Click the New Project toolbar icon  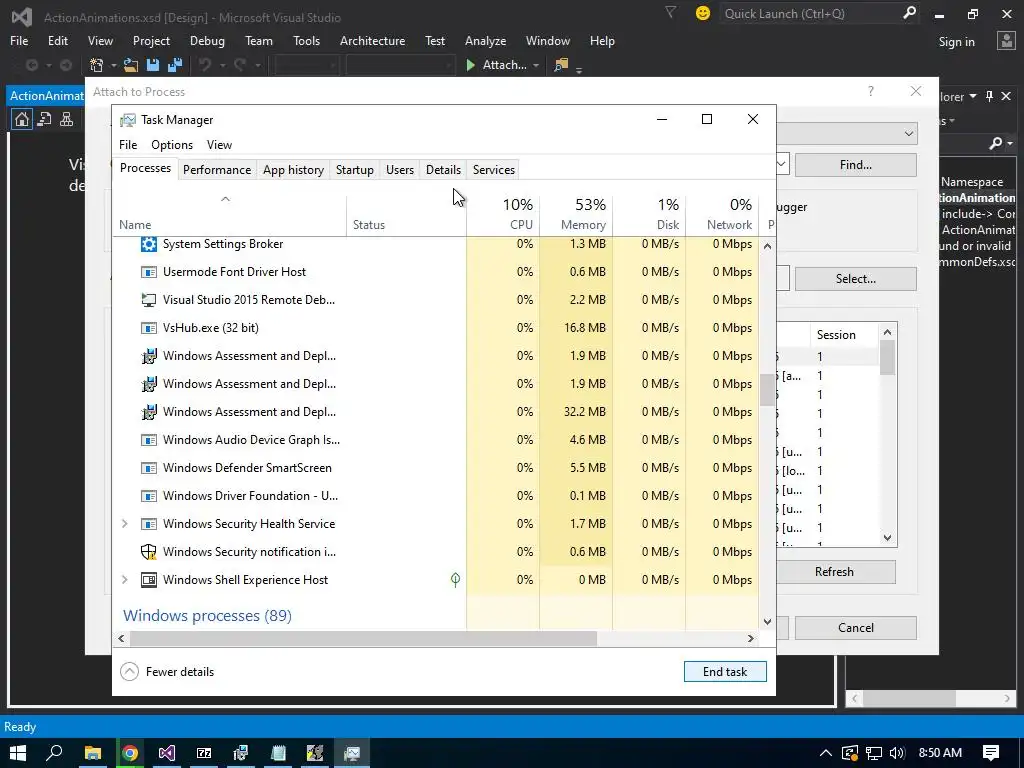pyautogui.click(x=97, y=65)
